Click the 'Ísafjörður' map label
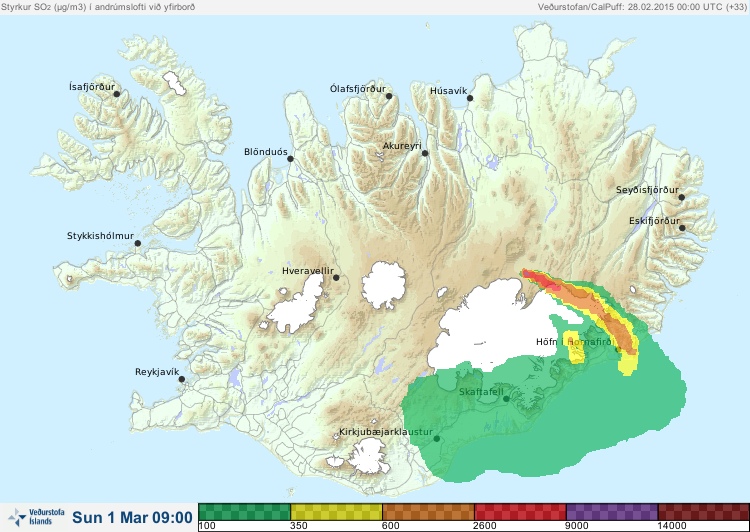 pos(92,87)
